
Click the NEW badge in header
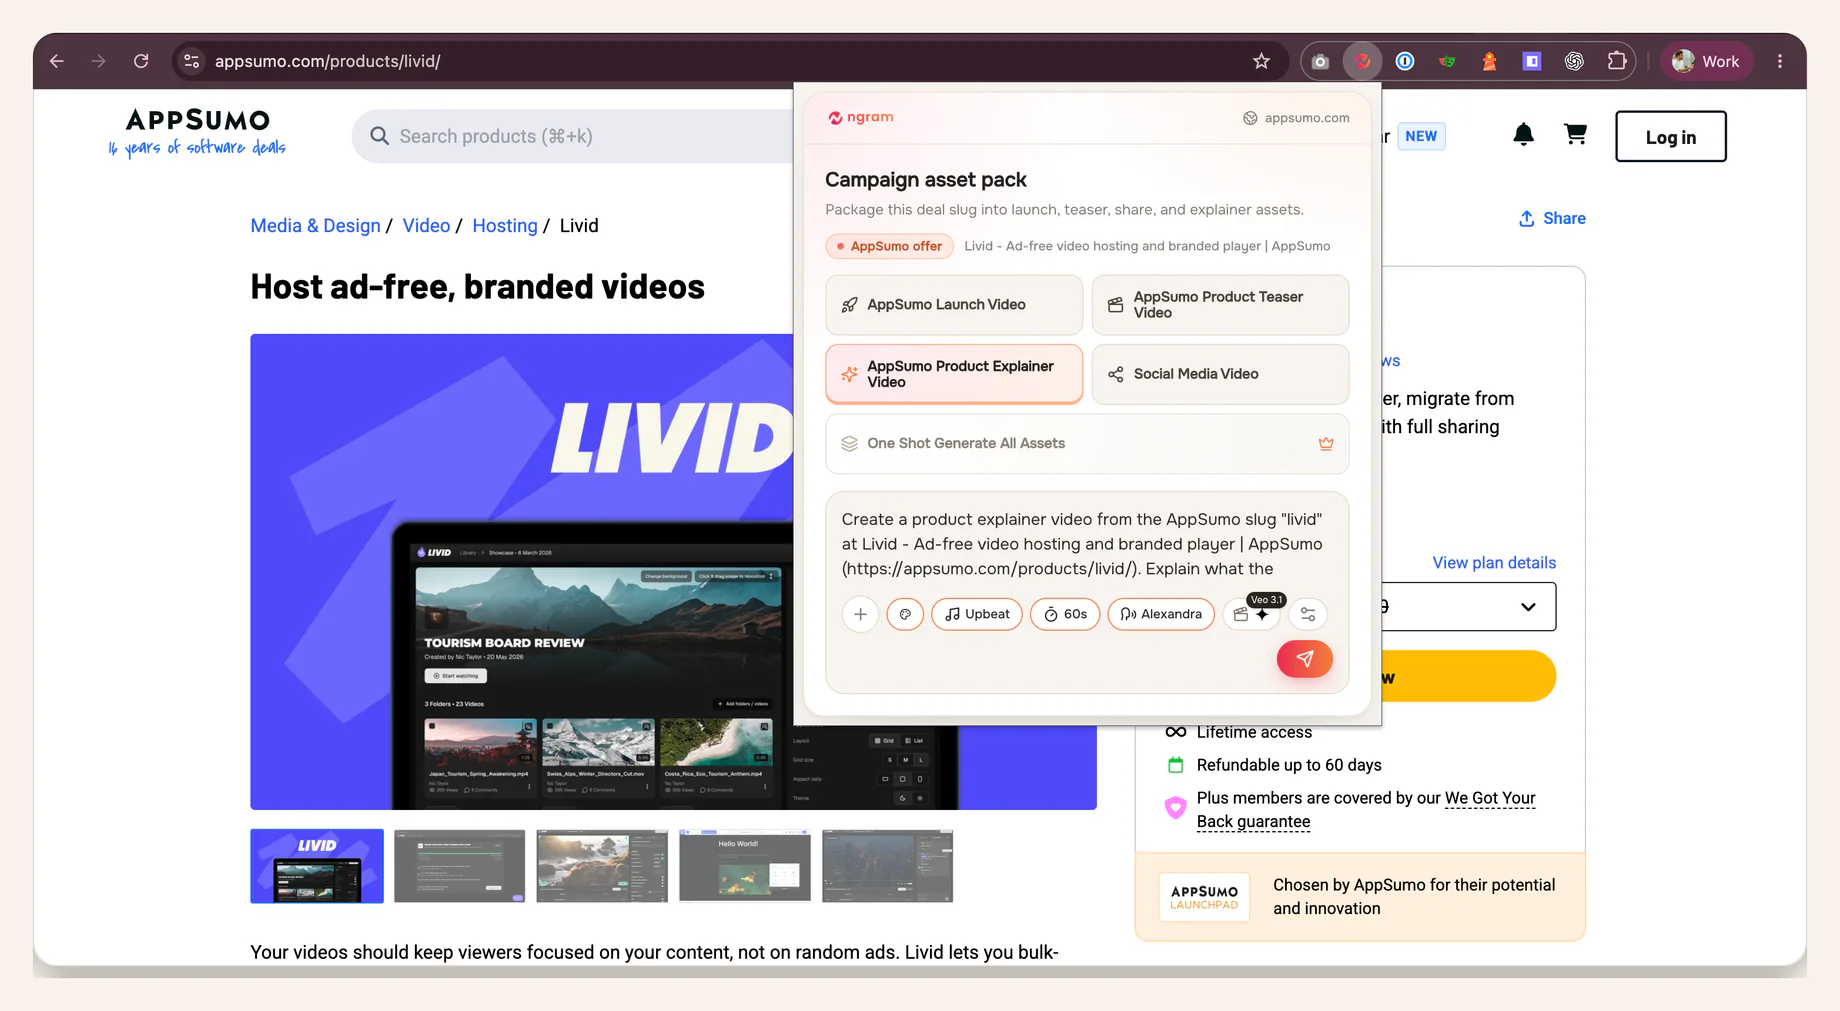[1421, 136]
